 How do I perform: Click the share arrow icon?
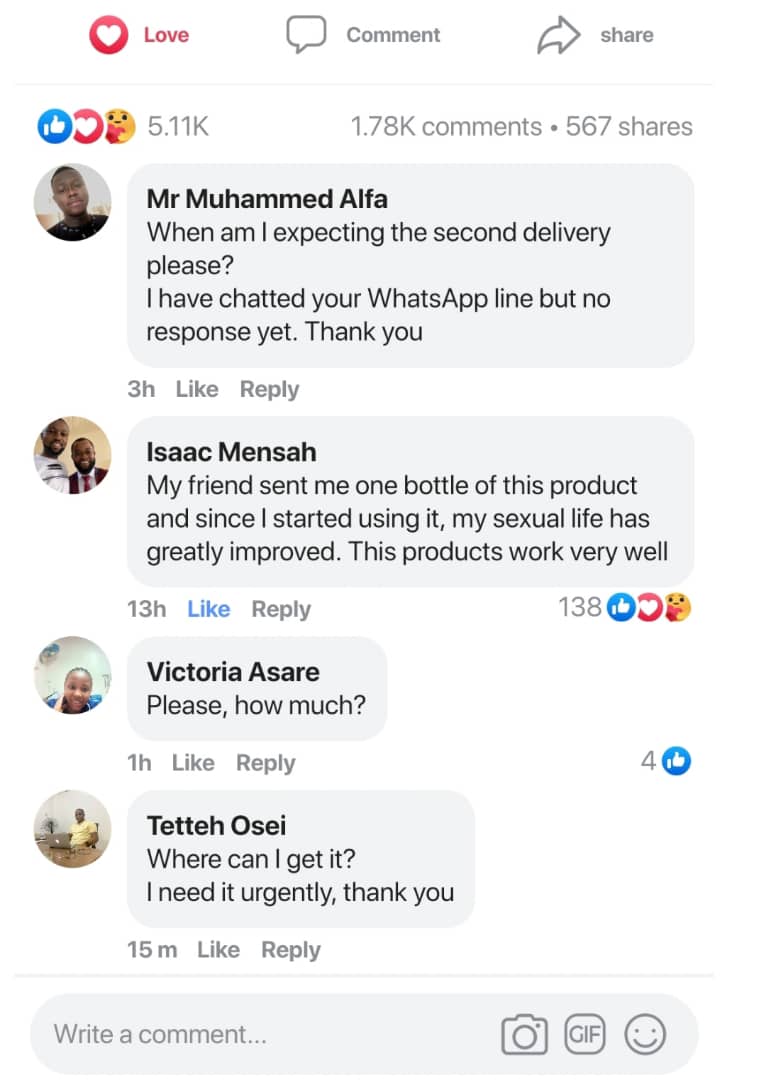point(558,36)
